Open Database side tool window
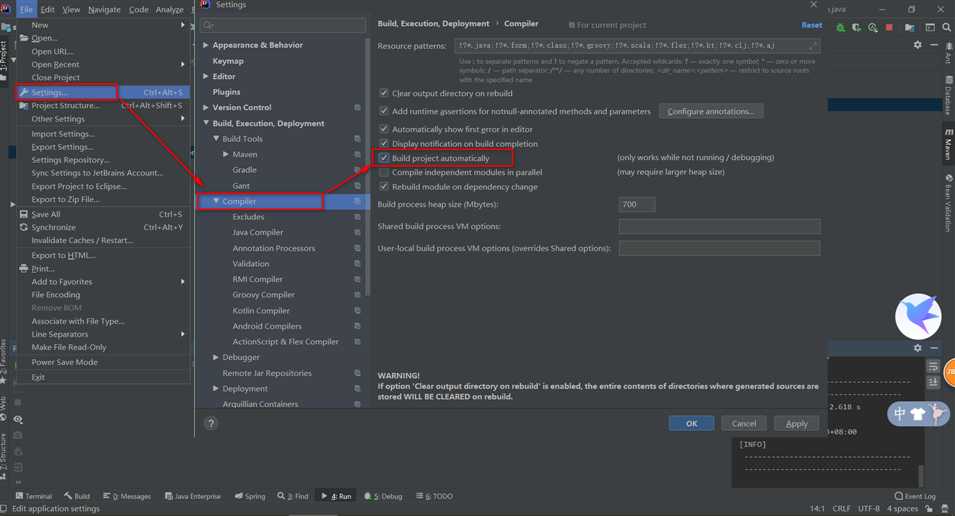This screenshot has width=955, height=516. [x=948, y=95]
